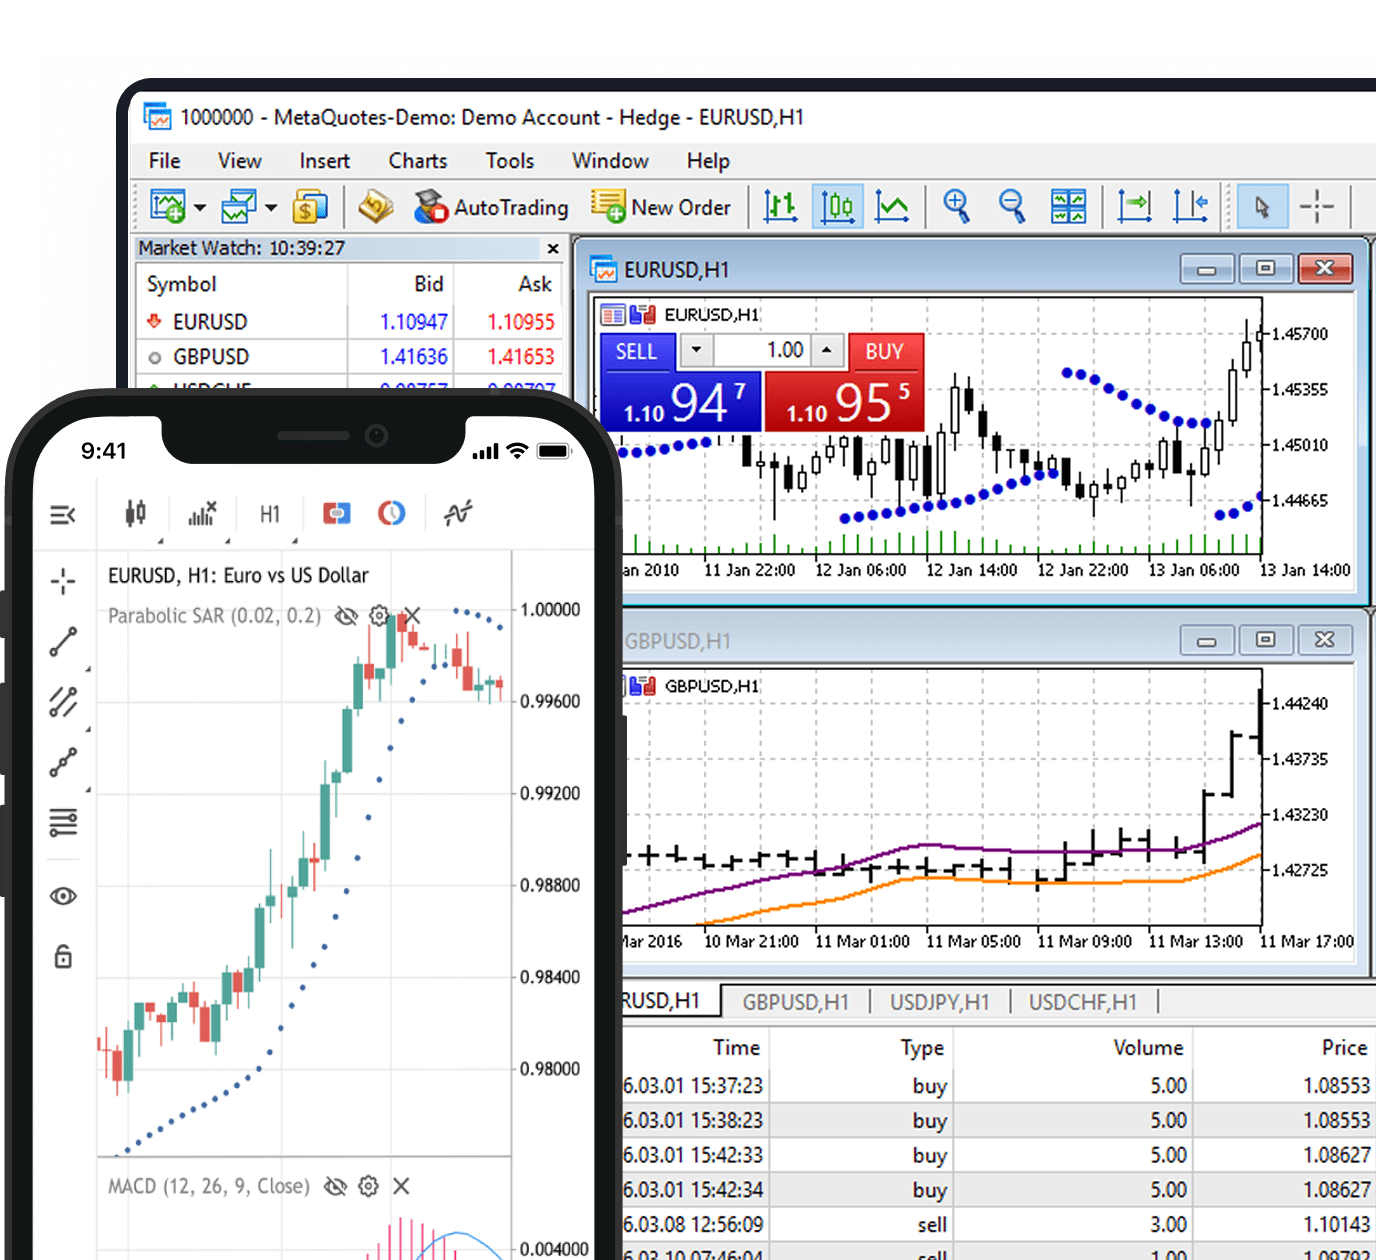The width and height of the screenshot is (1376, 1260).
Task: Increase volume with the up arrow
Action: coord(826,350)
